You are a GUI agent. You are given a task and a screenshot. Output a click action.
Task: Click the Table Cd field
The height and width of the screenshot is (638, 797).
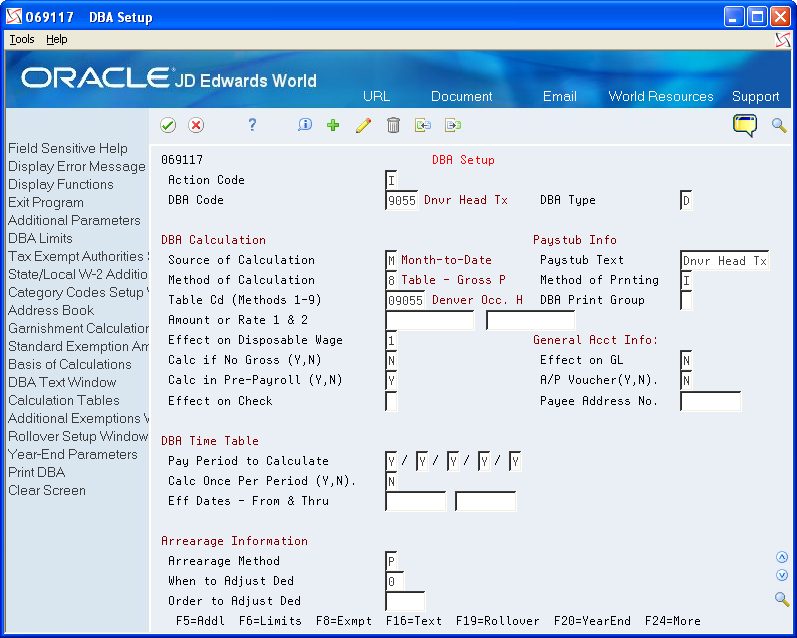click(405, 300)
